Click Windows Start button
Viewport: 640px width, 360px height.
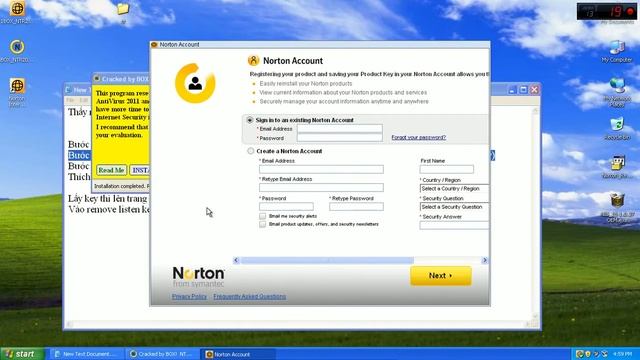(x=22, y=354)
